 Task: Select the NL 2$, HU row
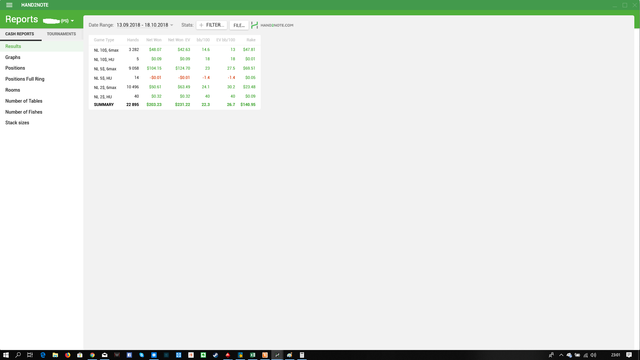click(x=175, y=96)
